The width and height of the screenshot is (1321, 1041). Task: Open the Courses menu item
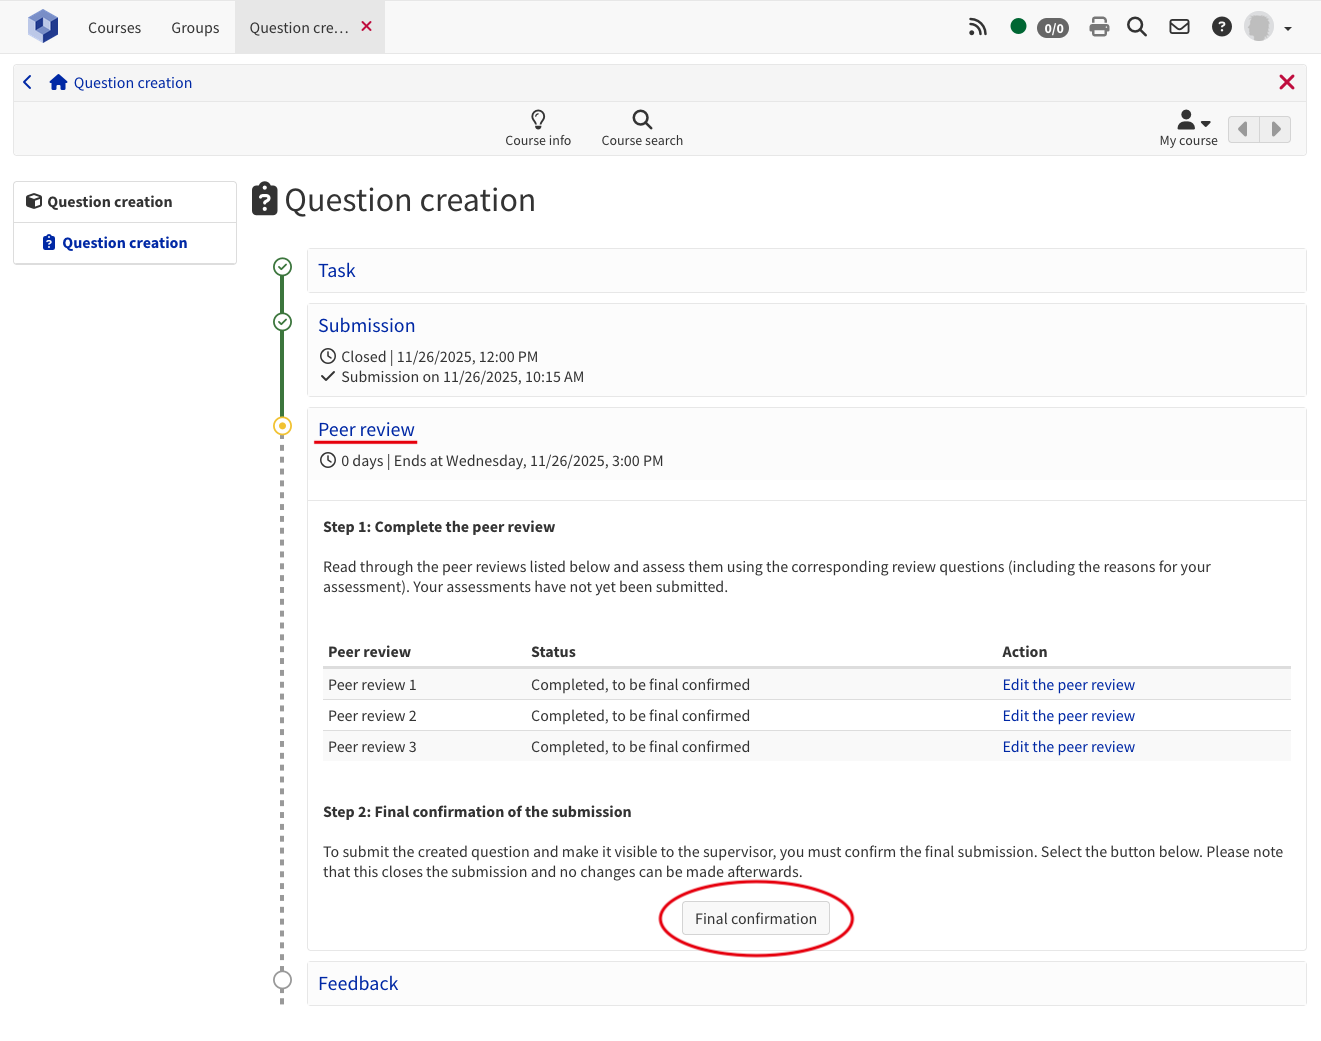click(114, 28)
